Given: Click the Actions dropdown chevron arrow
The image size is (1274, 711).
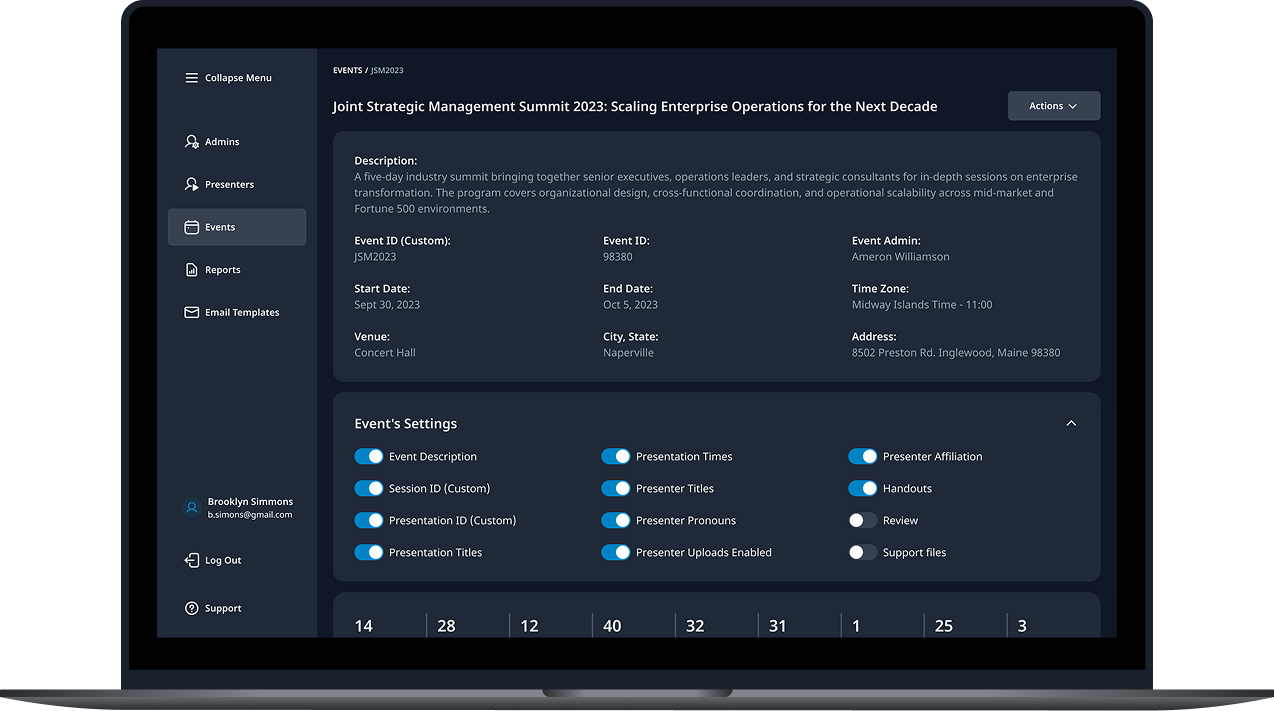Looking at the screenshot, I should pyautogui.click(x=1073, y=106).
